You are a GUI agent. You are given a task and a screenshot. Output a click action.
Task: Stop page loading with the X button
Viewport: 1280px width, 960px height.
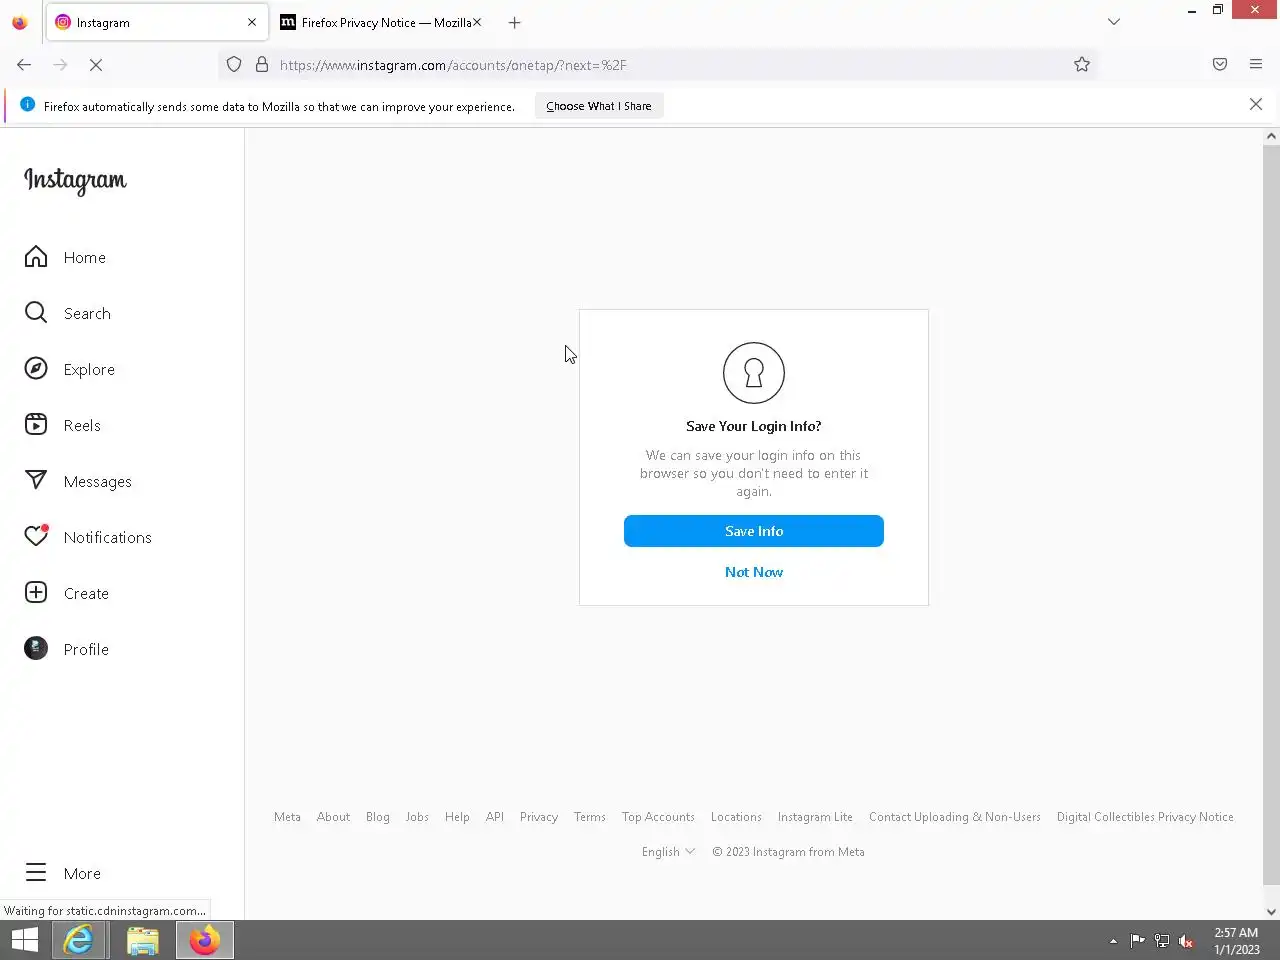click(x=96, y=65)
